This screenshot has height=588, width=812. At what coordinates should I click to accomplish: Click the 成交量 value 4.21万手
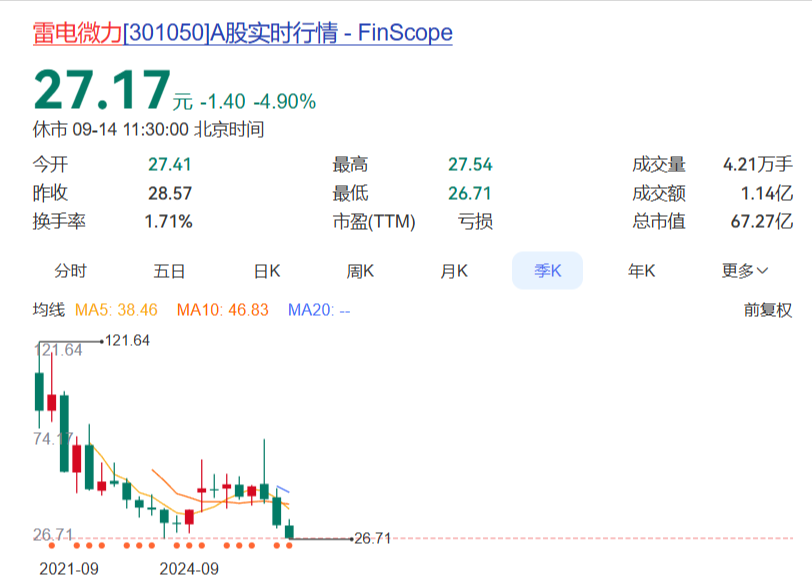tap(758, 164)
